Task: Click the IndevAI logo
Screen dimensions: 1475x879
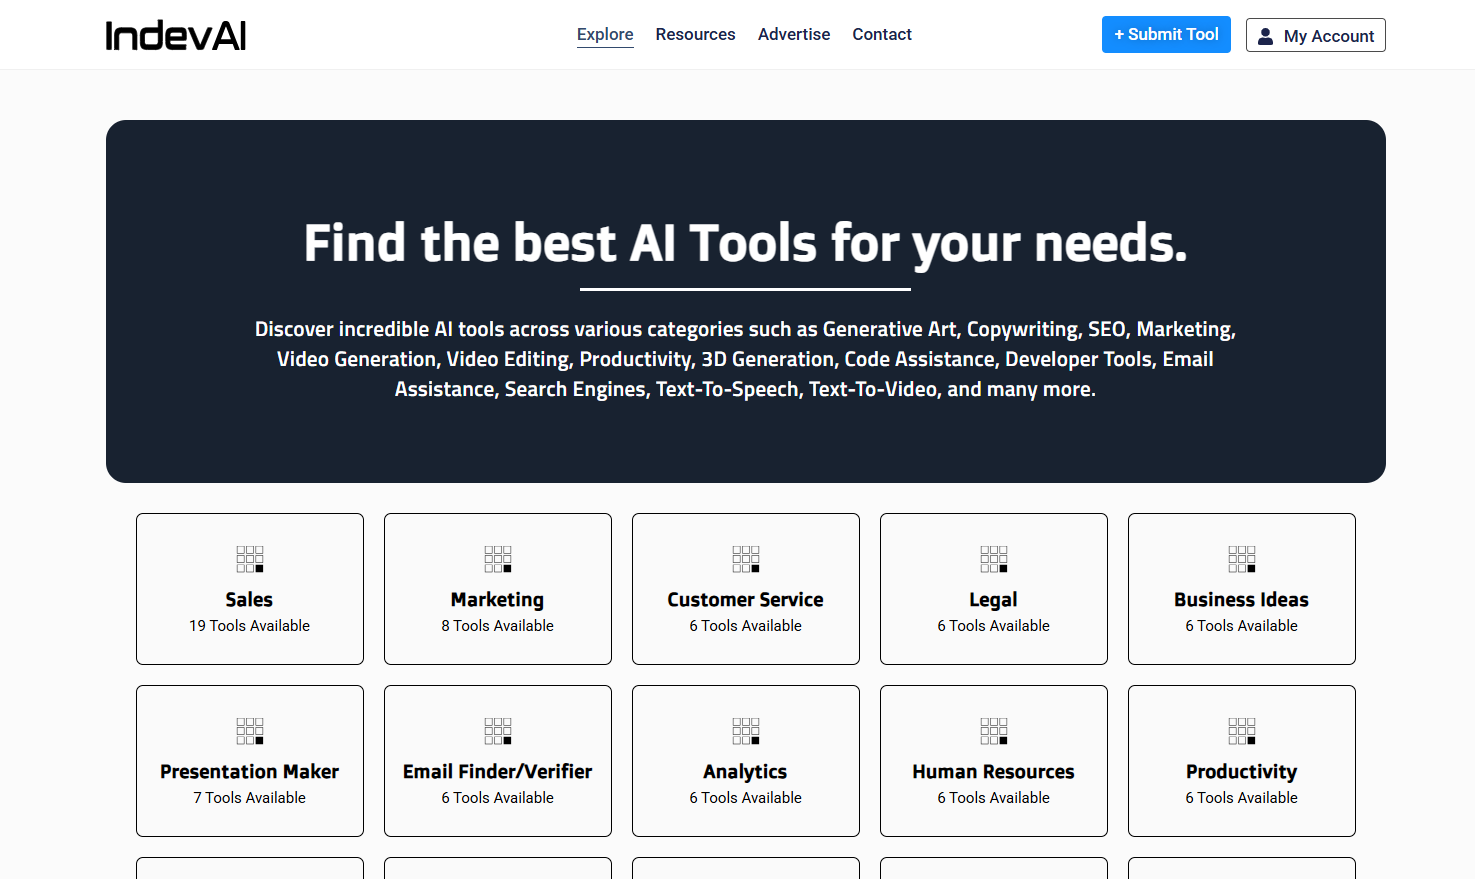Action: point(176,34)
